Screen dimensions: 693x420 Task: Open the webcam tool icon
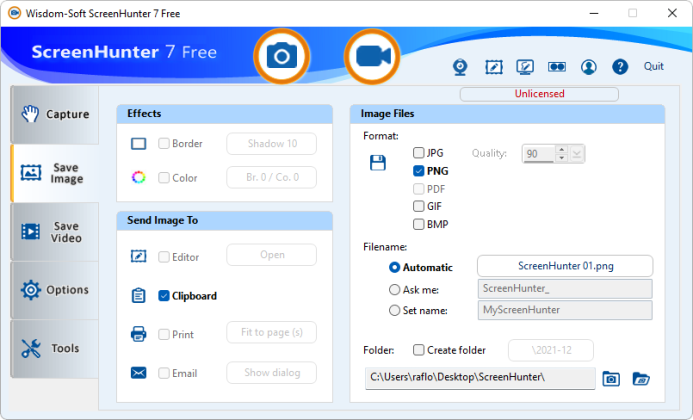pyautogui.click(x=460, y=67)
